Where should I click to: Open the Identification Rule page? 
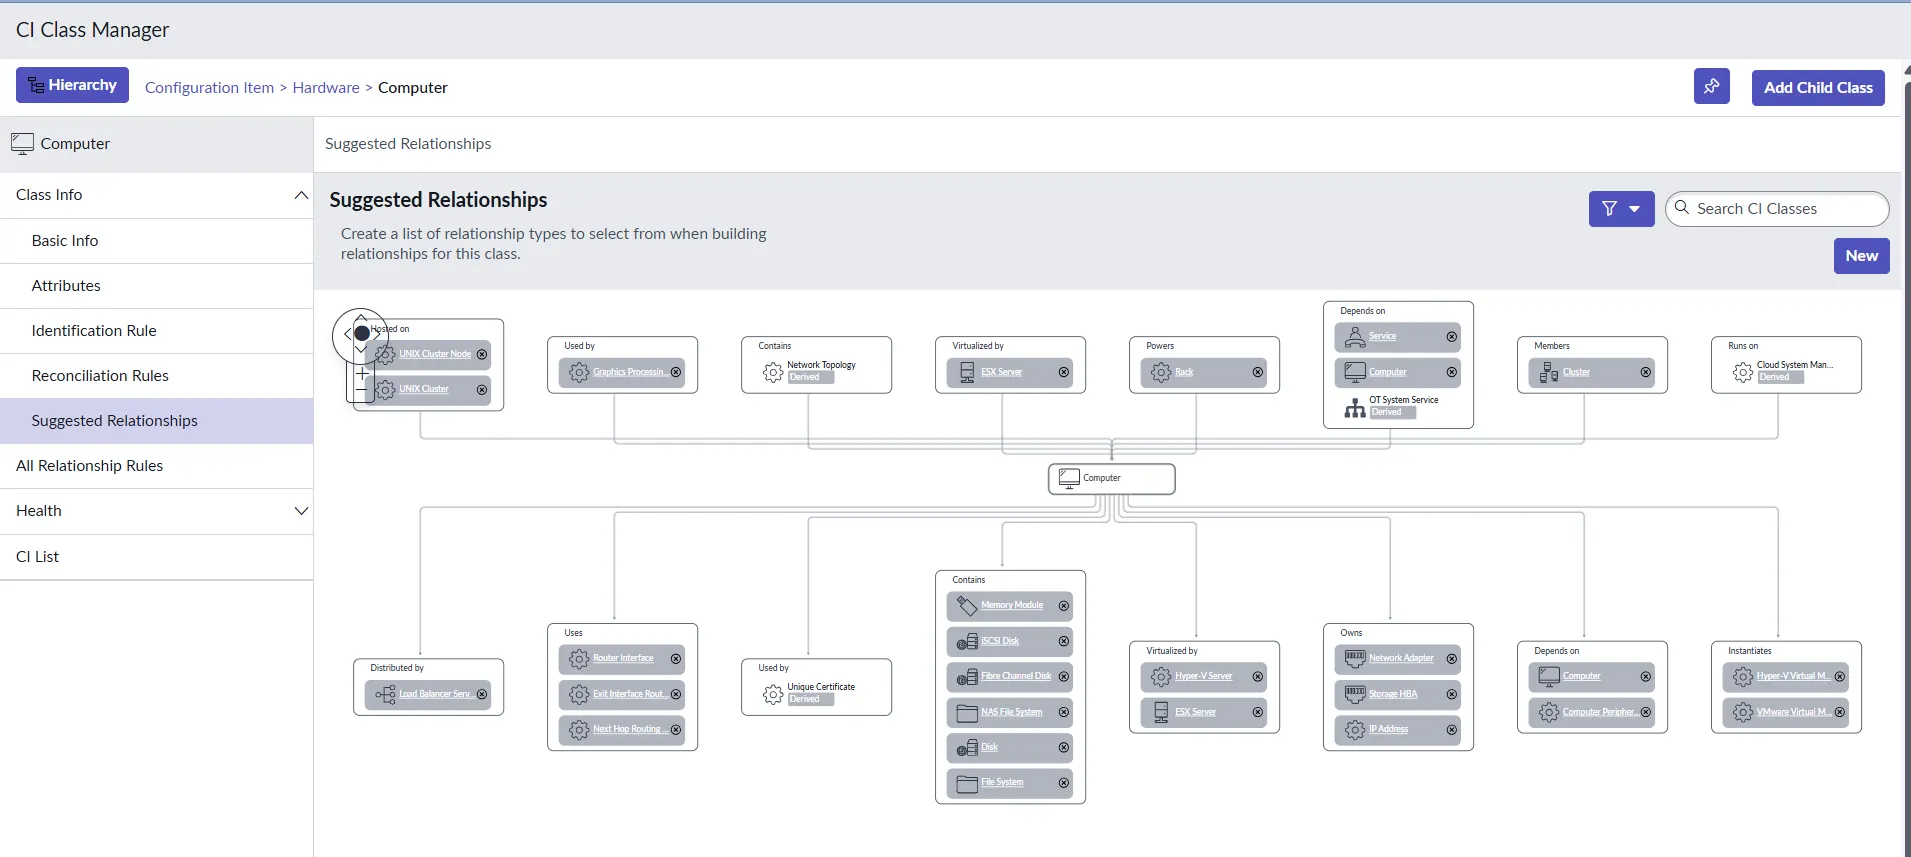(x=156, y=331)
